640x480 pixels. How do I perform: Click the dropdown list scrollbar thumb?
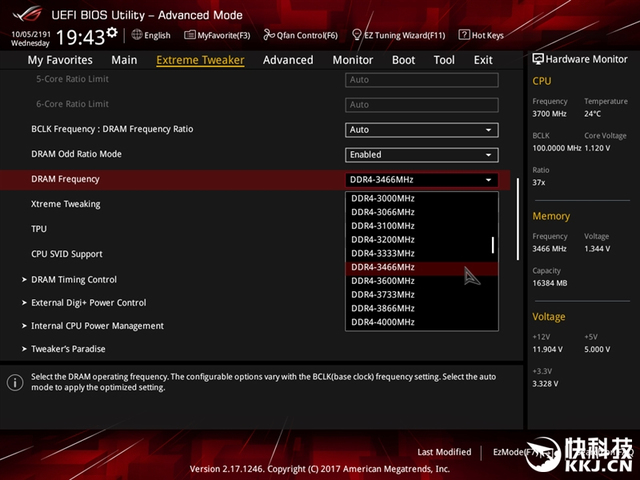(493, 245)
